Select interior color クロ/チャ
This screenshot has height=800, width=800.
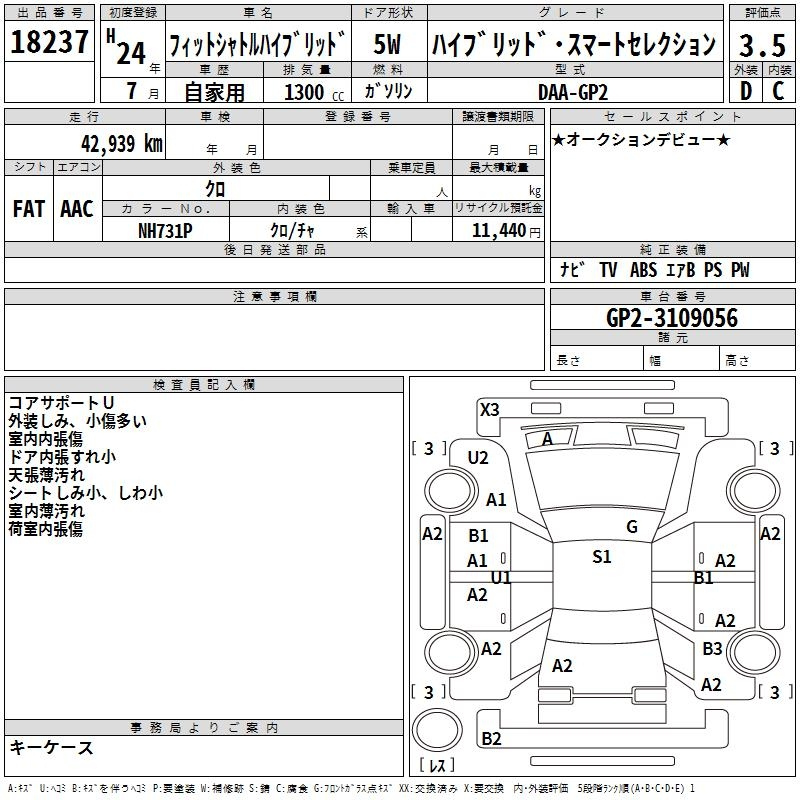(292, 230)
